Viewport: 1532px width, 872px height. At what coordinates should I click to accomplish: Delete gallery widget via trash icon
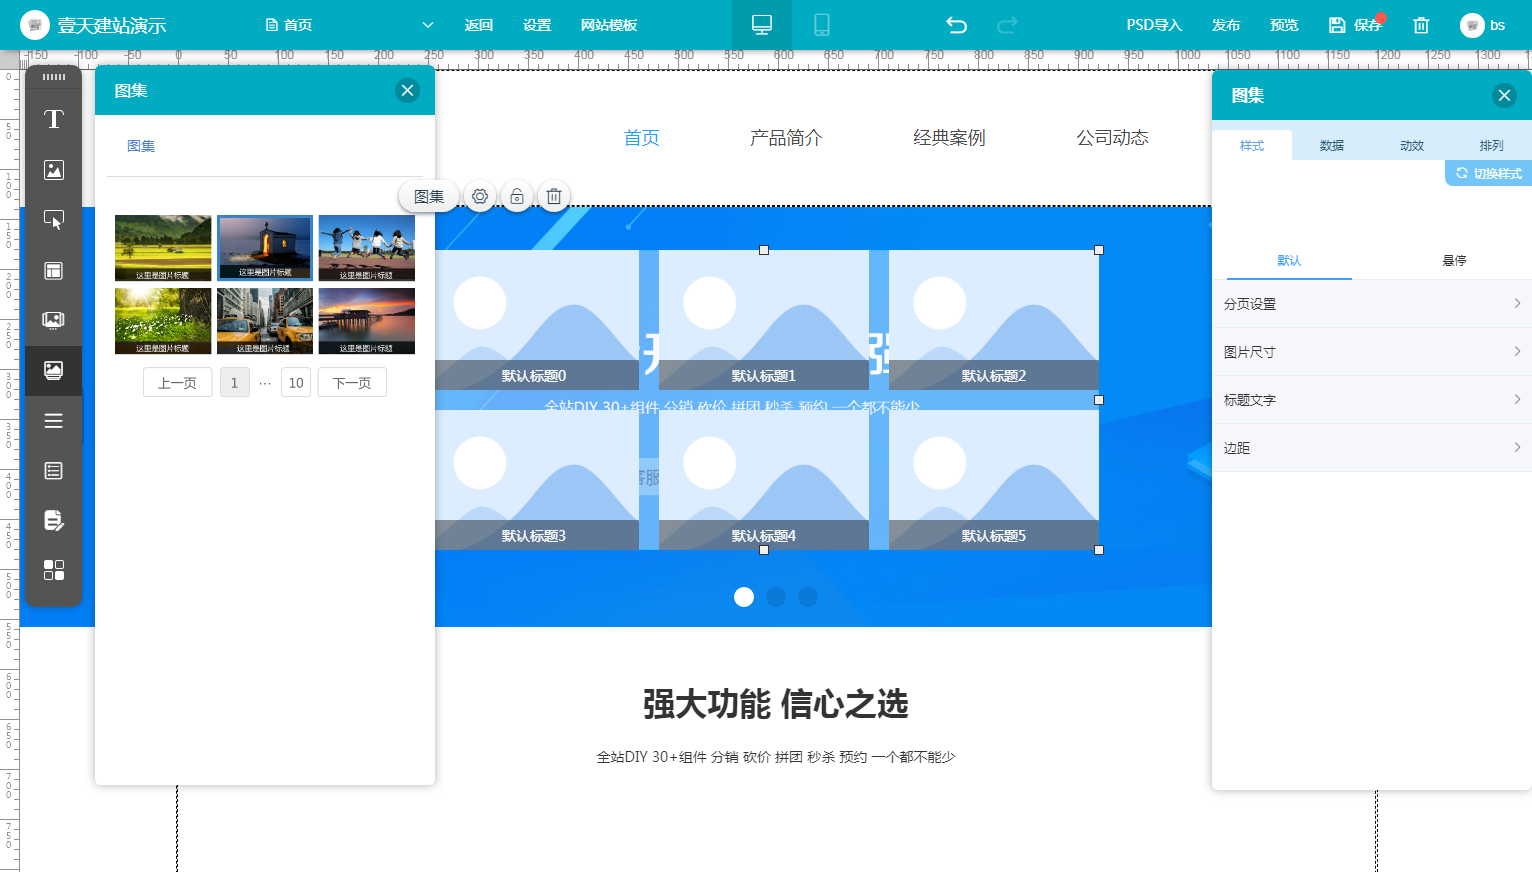click(x=554, y=197)
